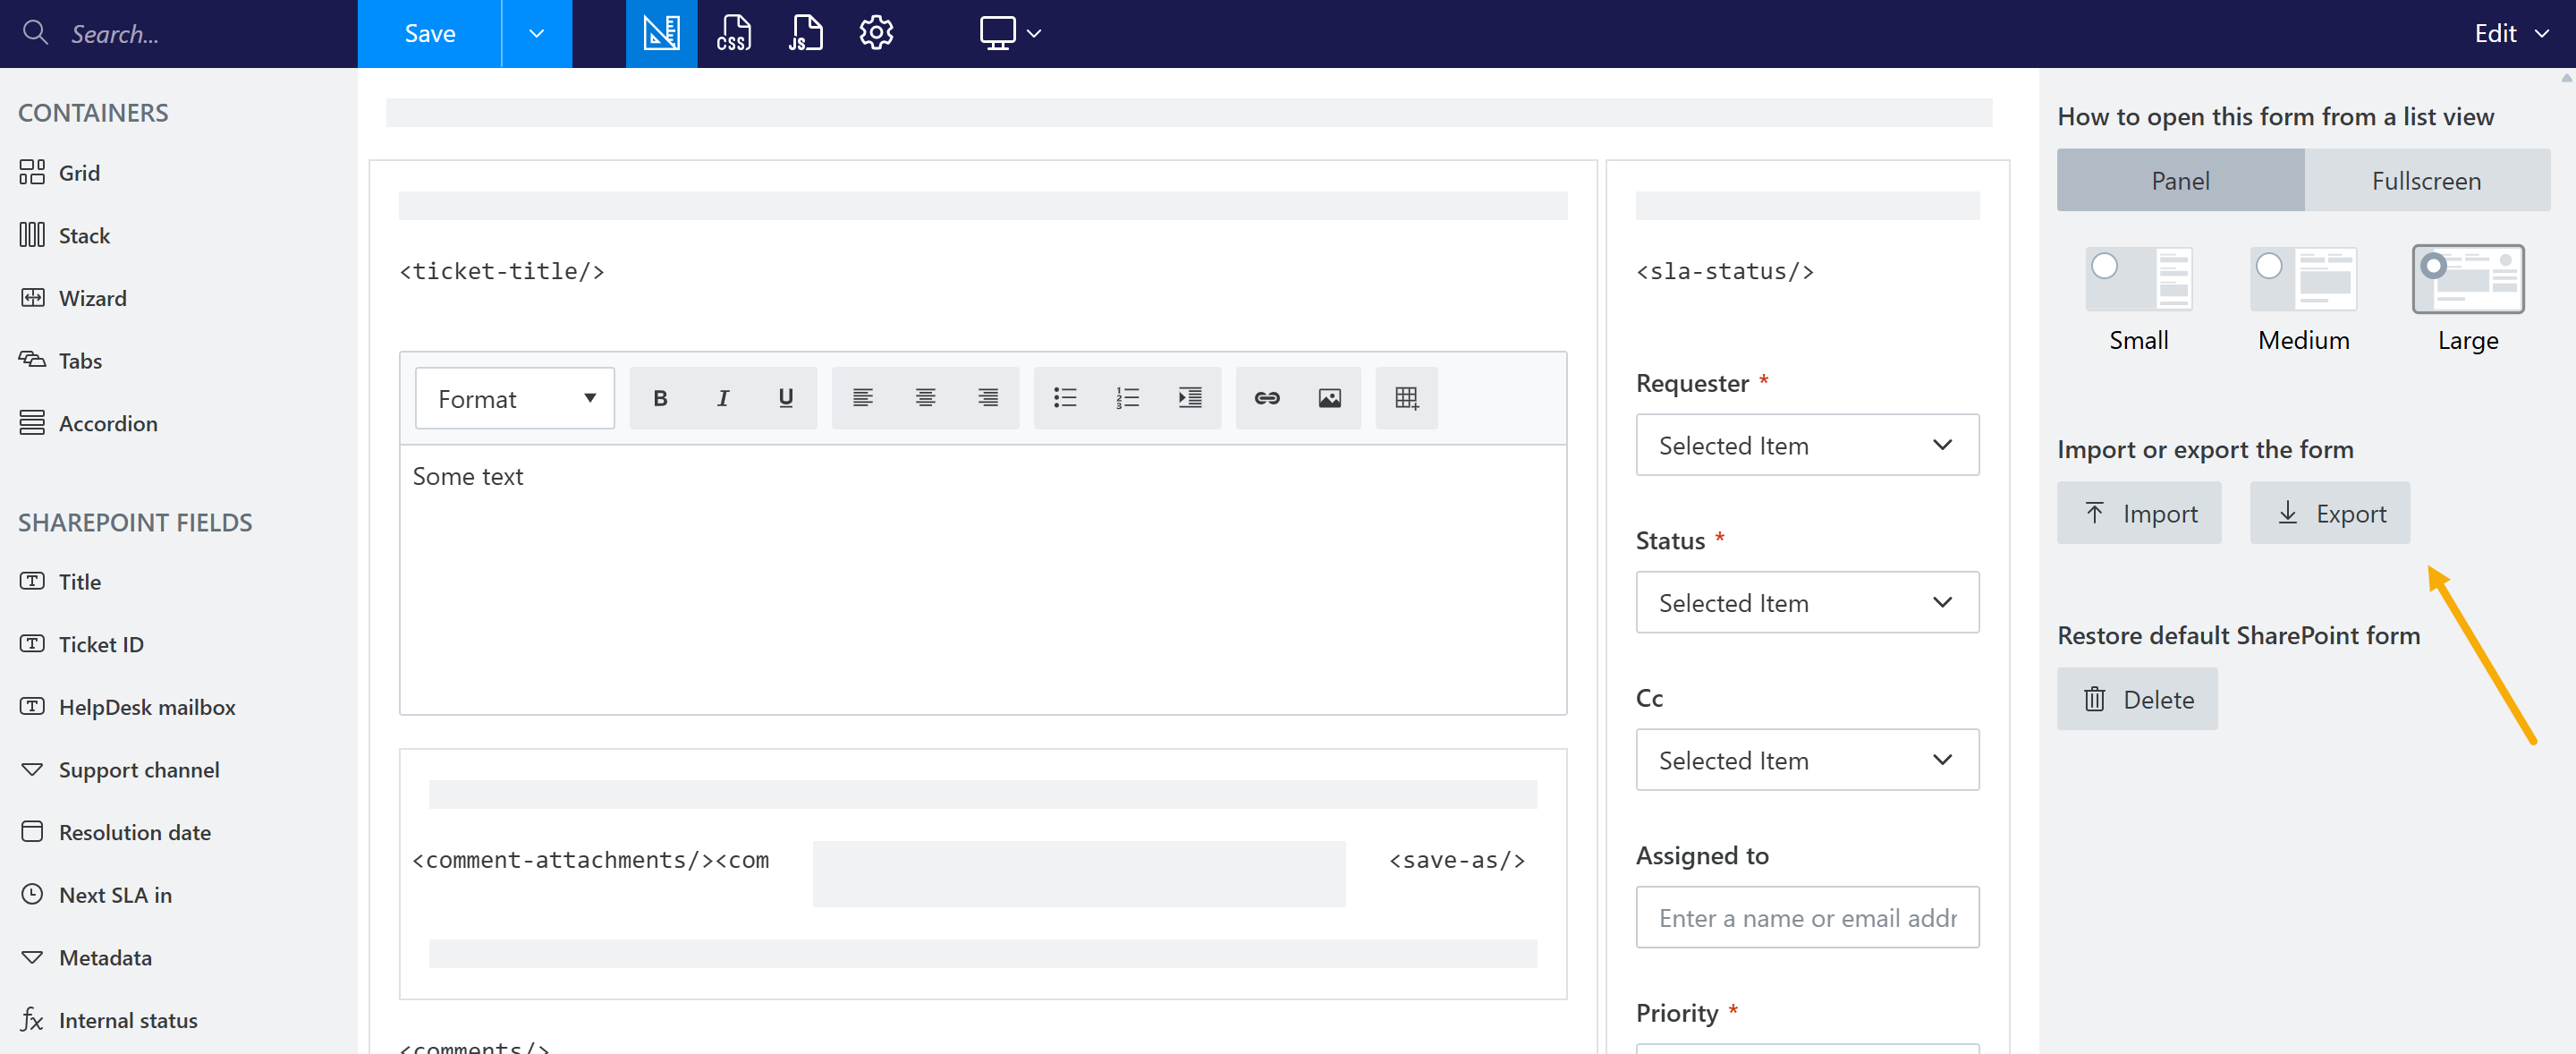The image size is (2576, 1054).
Task: Open form settings gear icon
Action: click(x=876, y=33)
